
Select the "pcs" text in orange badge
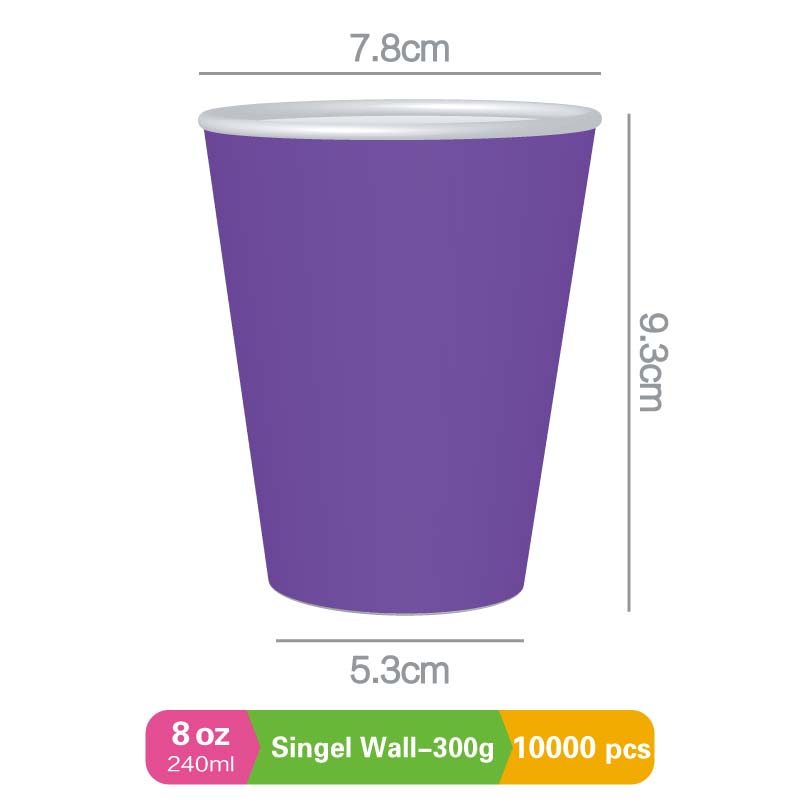pos(627,748)
